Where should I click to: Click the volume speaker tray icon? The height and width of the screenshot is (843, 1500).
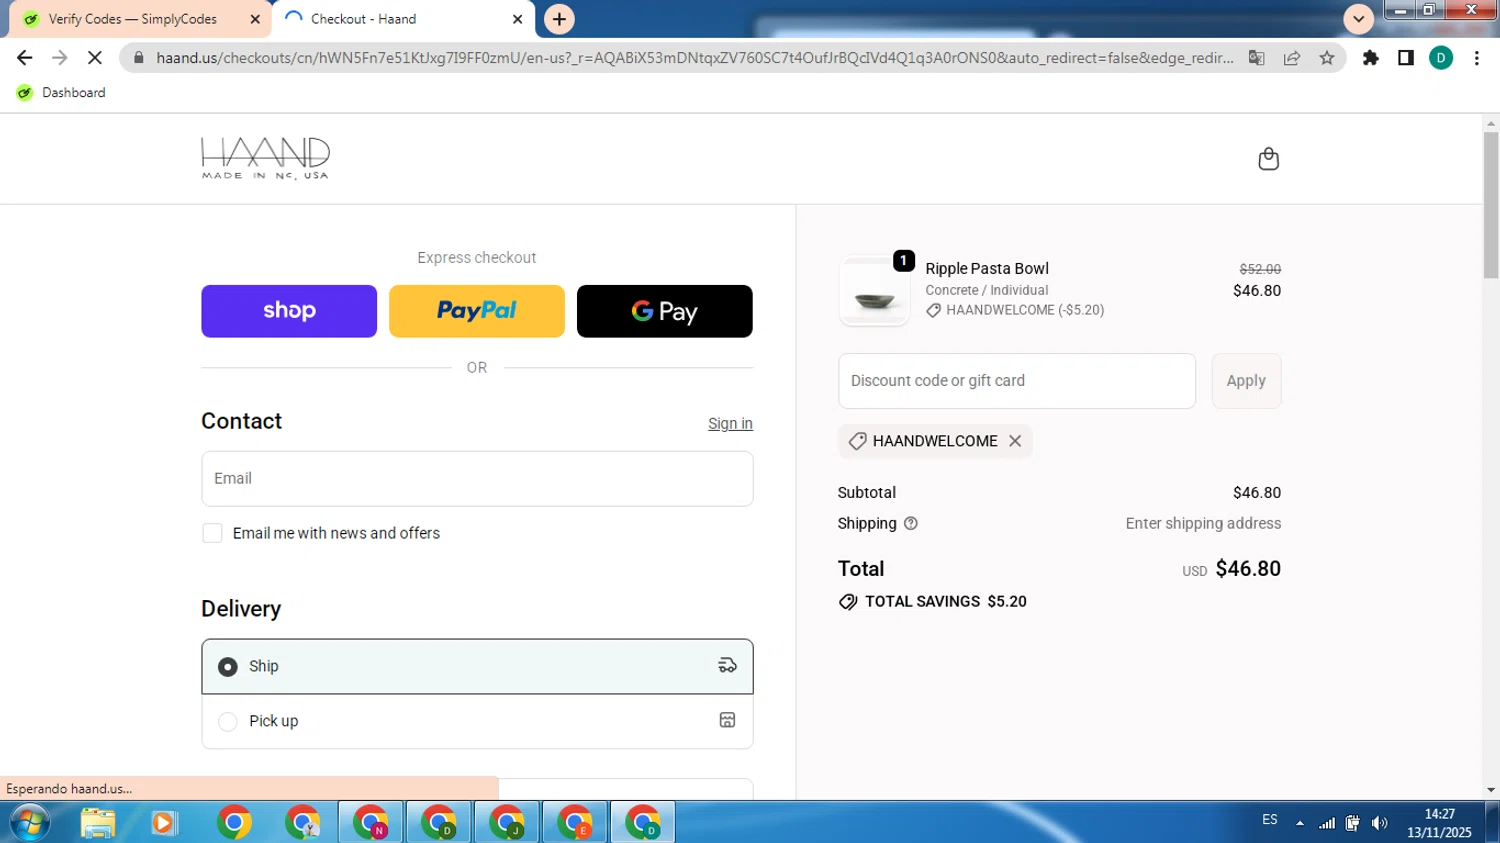point(1380,823)
